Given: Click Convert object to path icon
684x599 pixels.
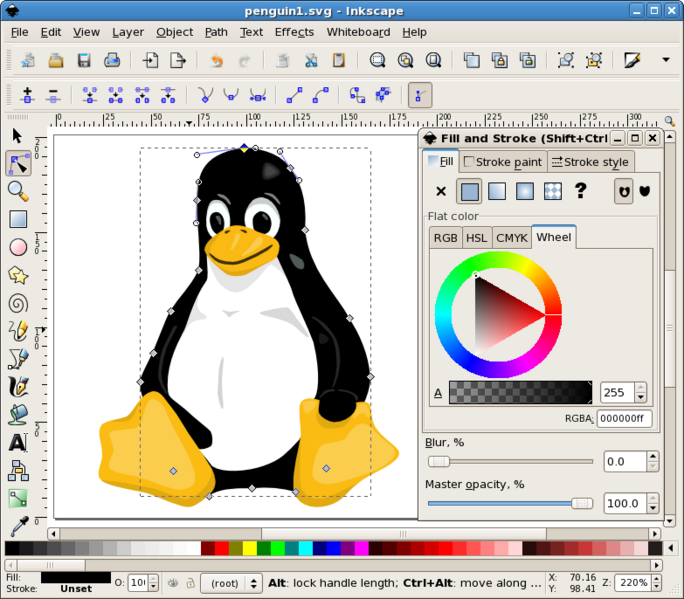Looking at the screenshot, I should click(357, 95).
